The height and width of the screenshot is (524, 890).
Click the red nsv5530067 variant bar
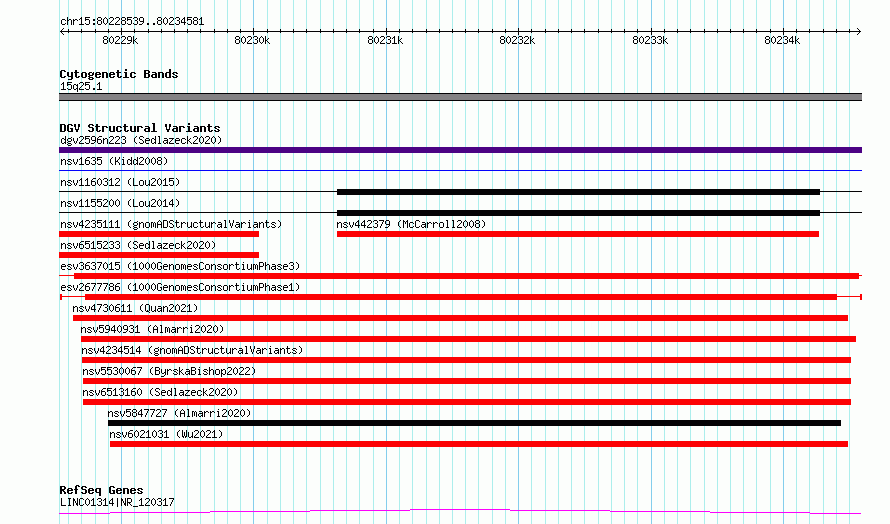467,381
